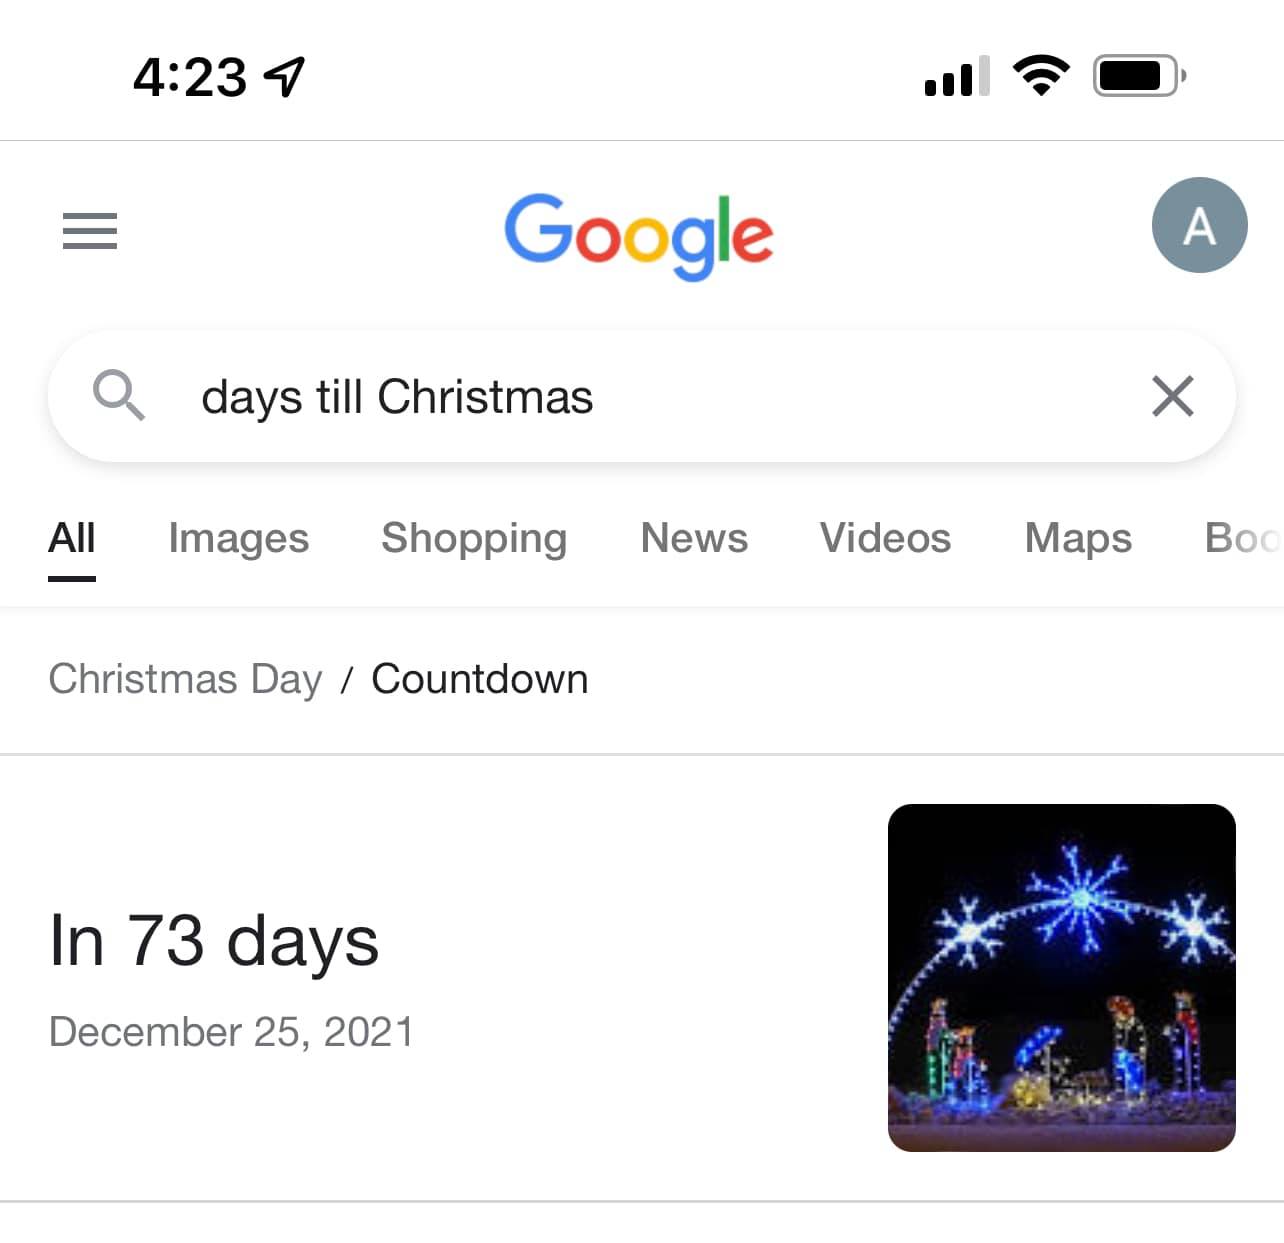Tap the Google logo
The width and height of the screenshot is (1284, 1243).
[x=639, y=235]
